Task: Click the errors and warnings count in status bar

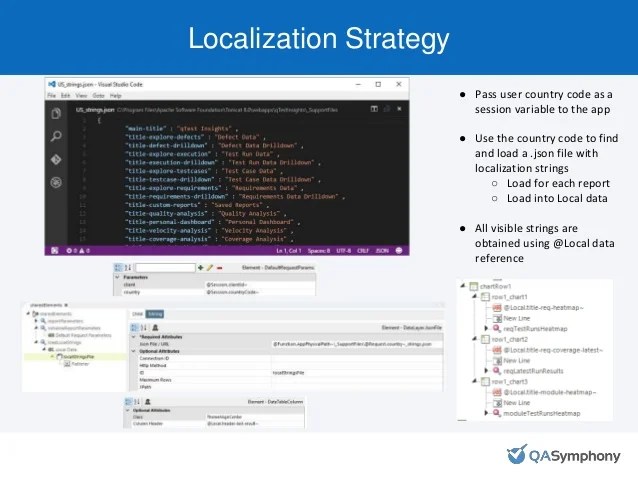Action: [x=78, y=251]
